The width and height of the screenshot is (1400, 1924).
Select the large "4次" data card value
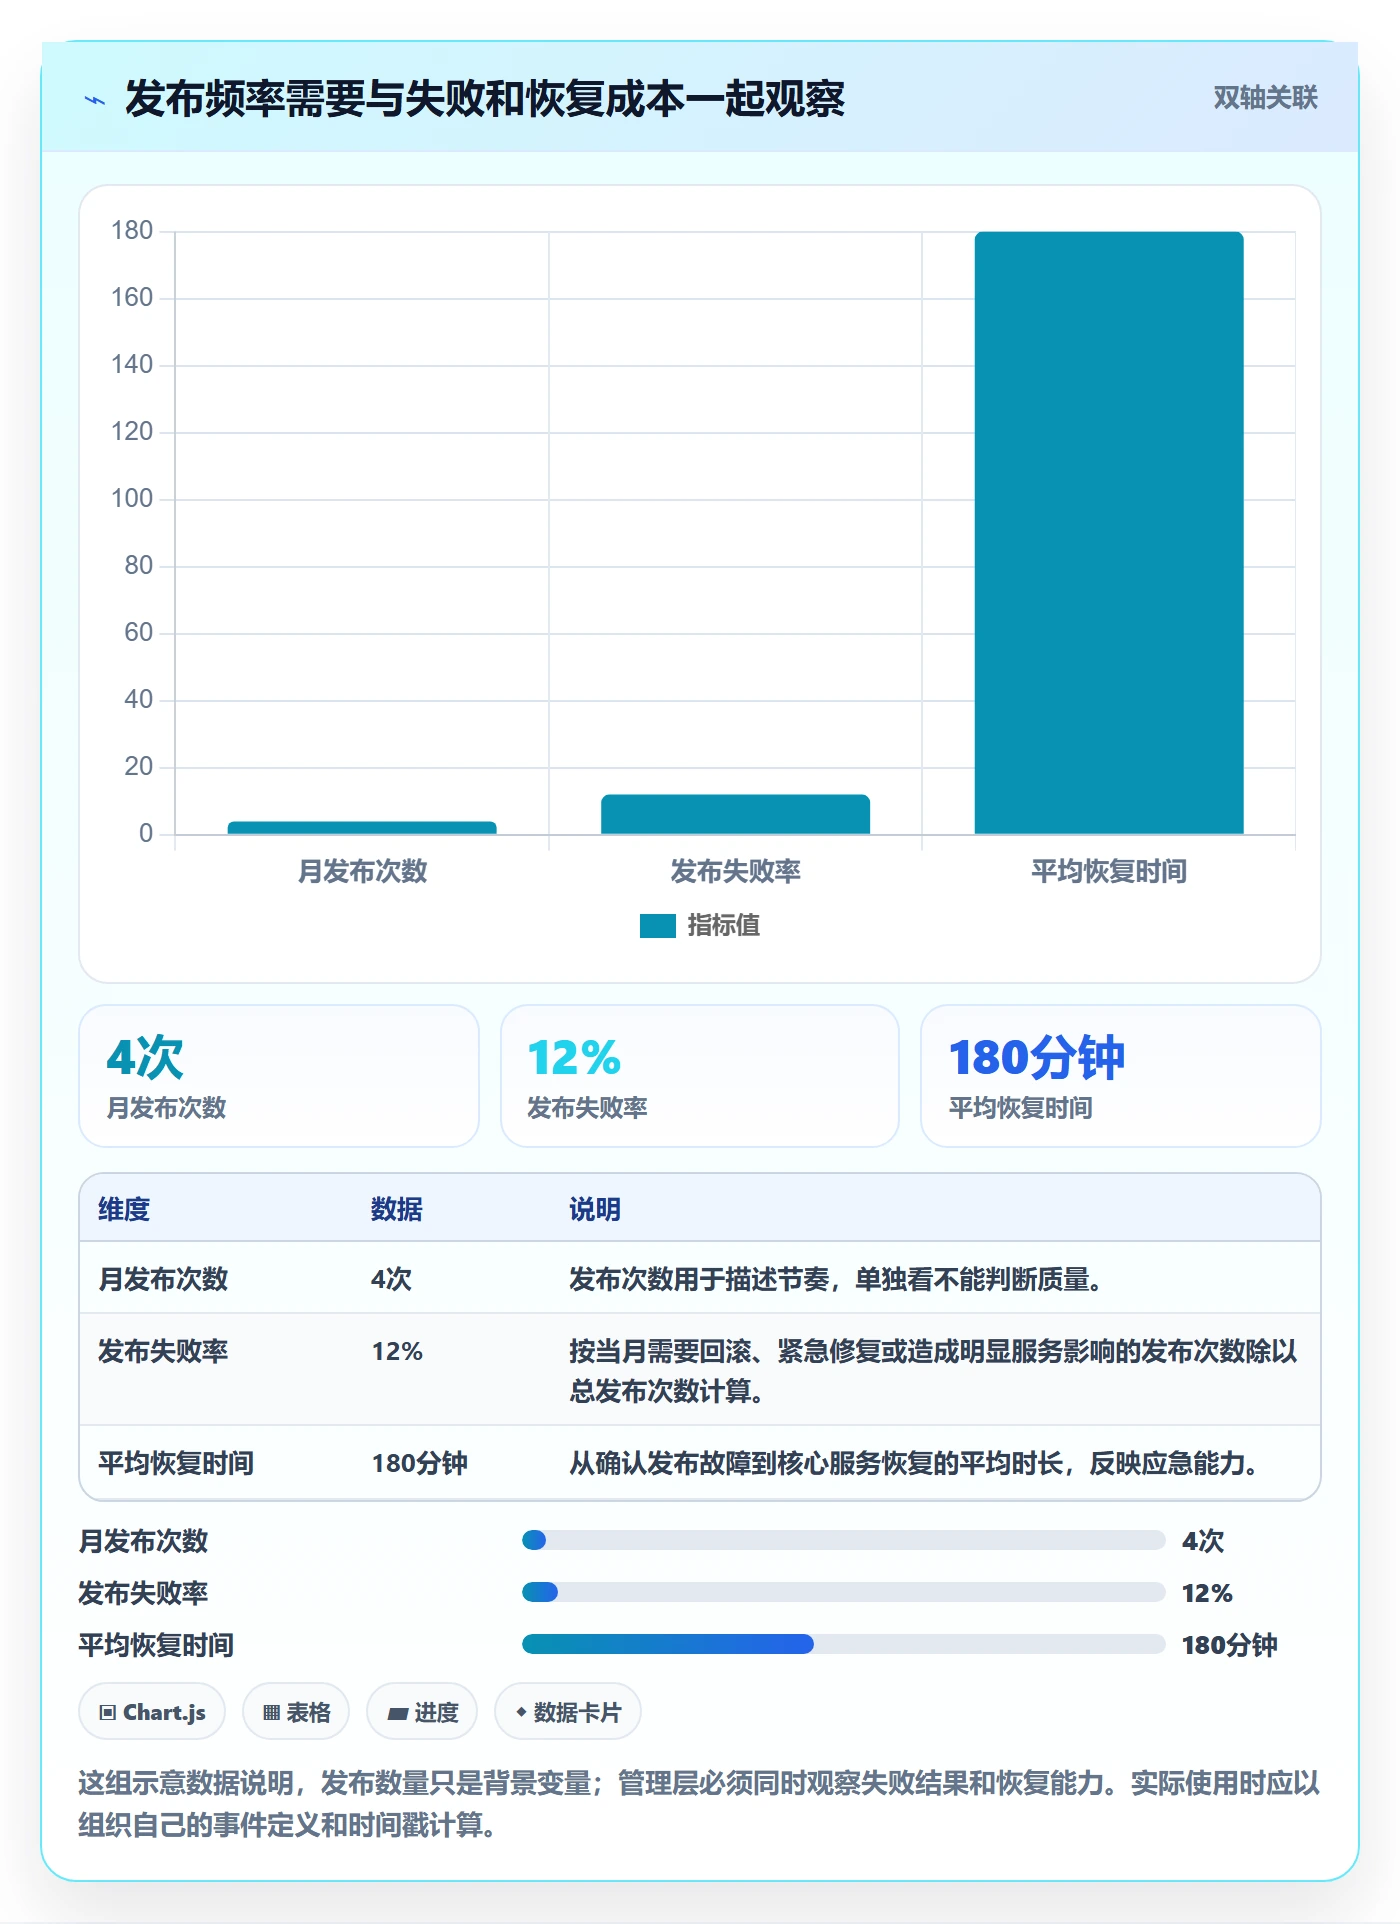pyautogui.click(x=145, y=1057)
